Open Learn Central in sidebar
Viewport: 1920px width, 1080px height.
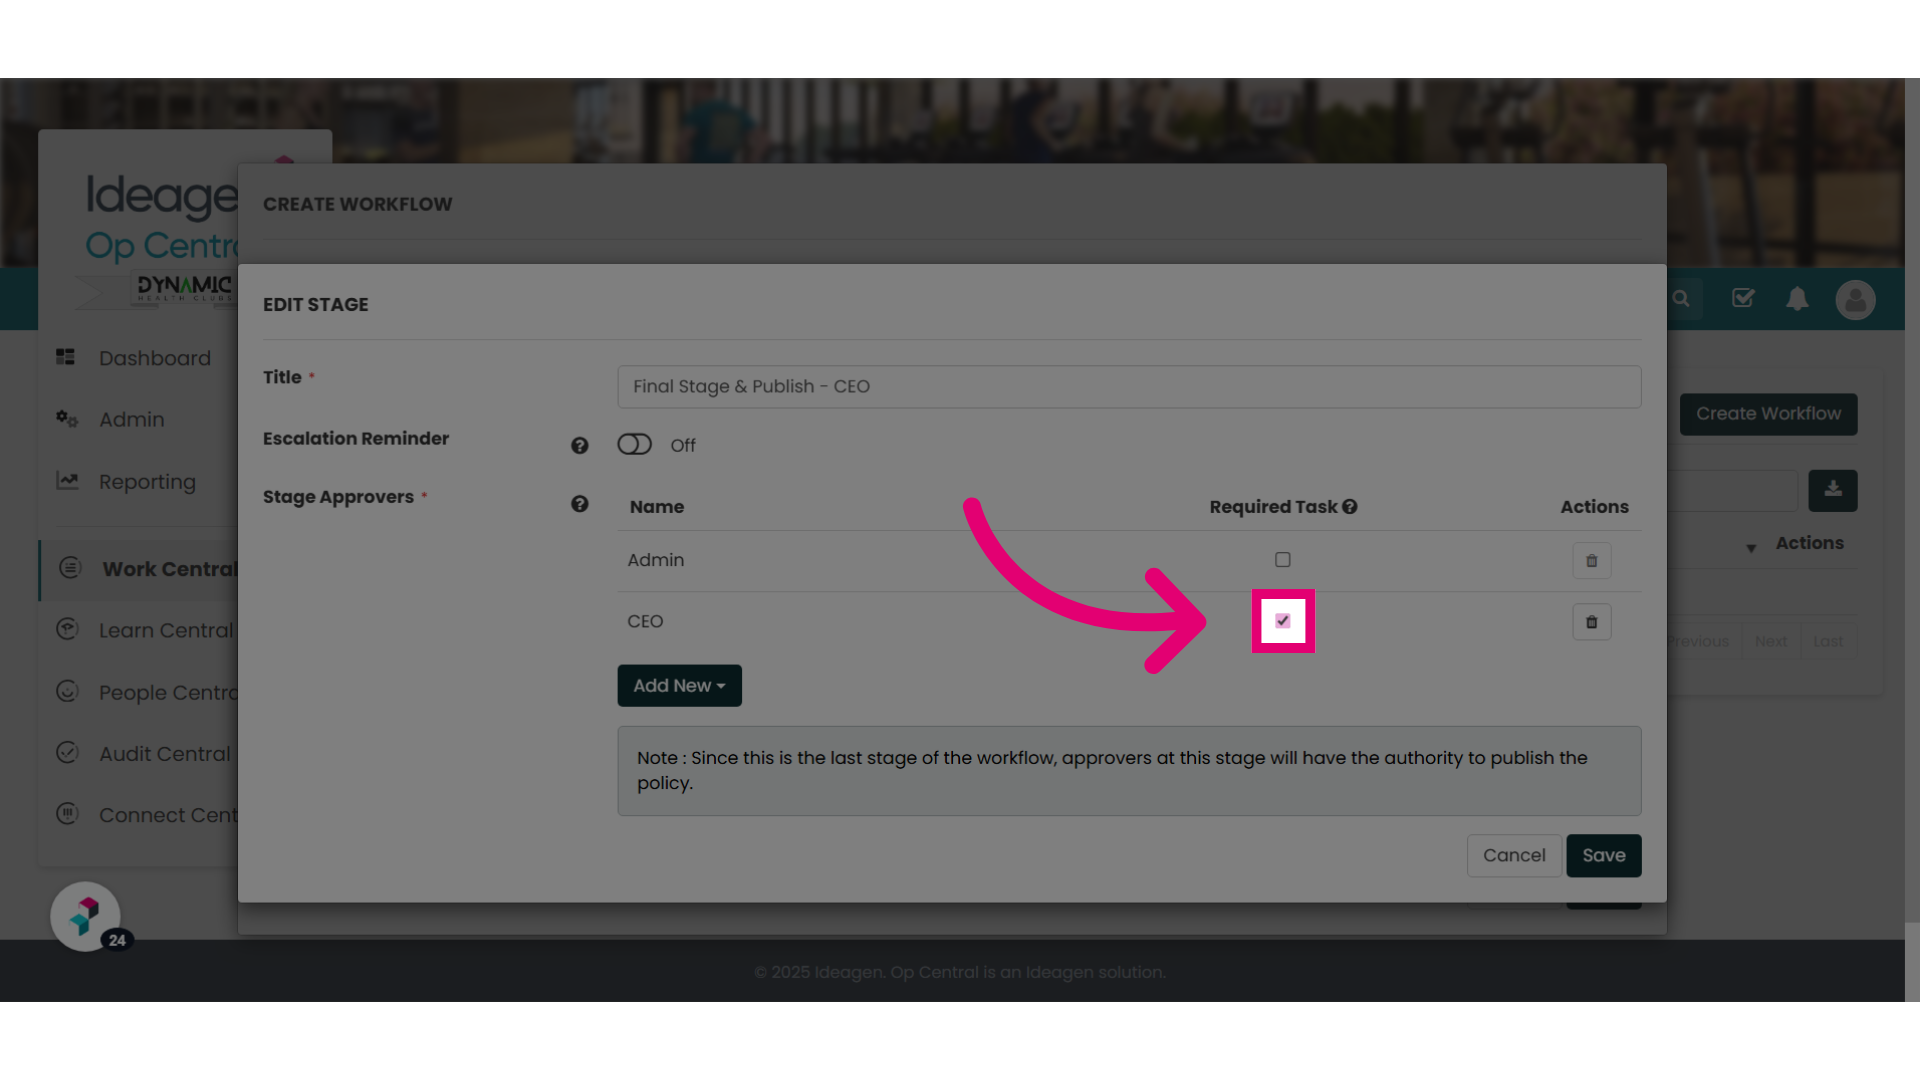(165, 631)
